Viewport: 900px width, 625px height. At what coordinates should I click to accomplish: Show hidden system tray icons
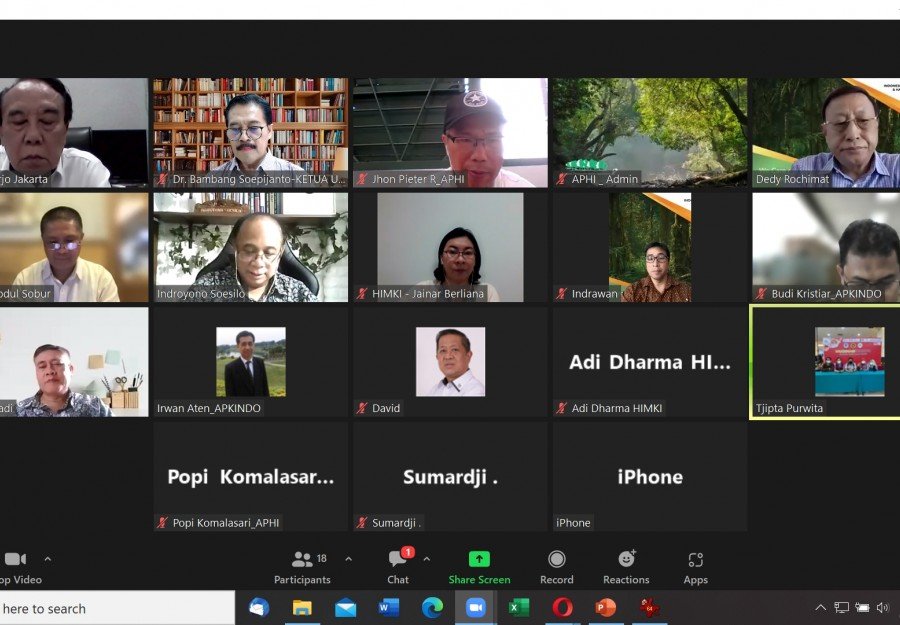coord(821,607)
